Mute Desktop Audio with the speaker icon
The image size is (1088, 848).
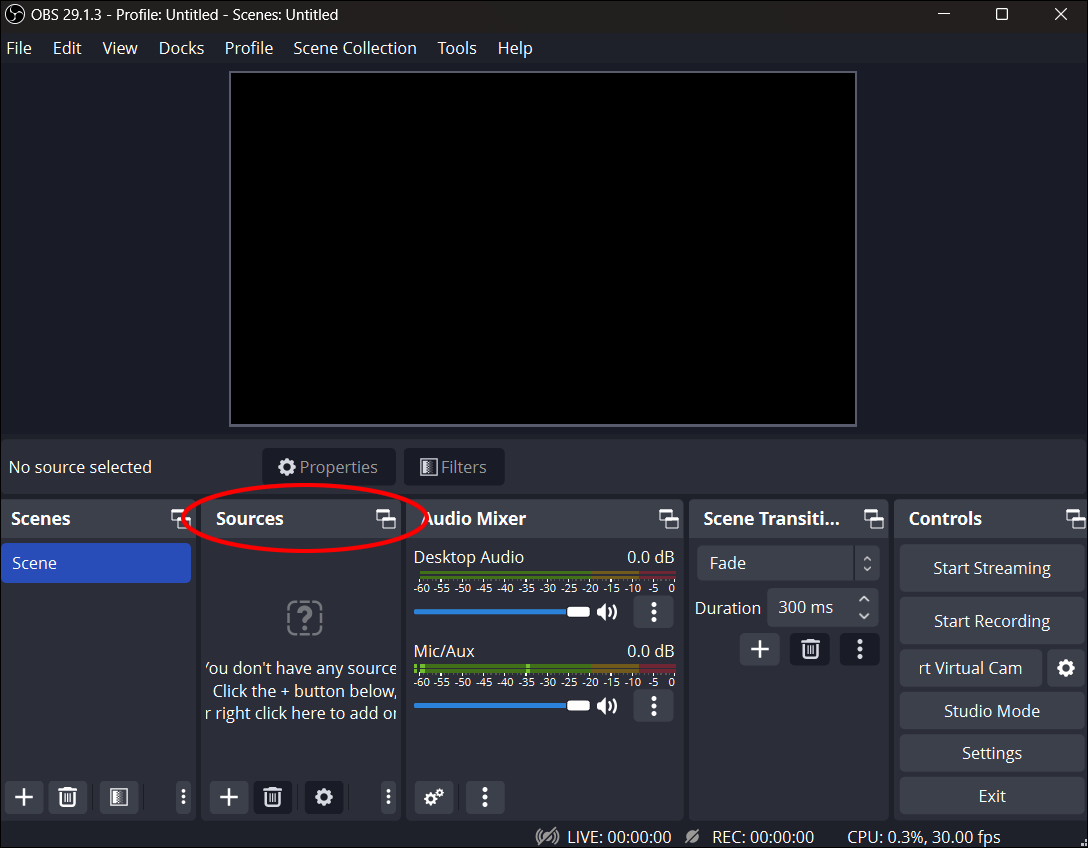[x=608, y=611]
